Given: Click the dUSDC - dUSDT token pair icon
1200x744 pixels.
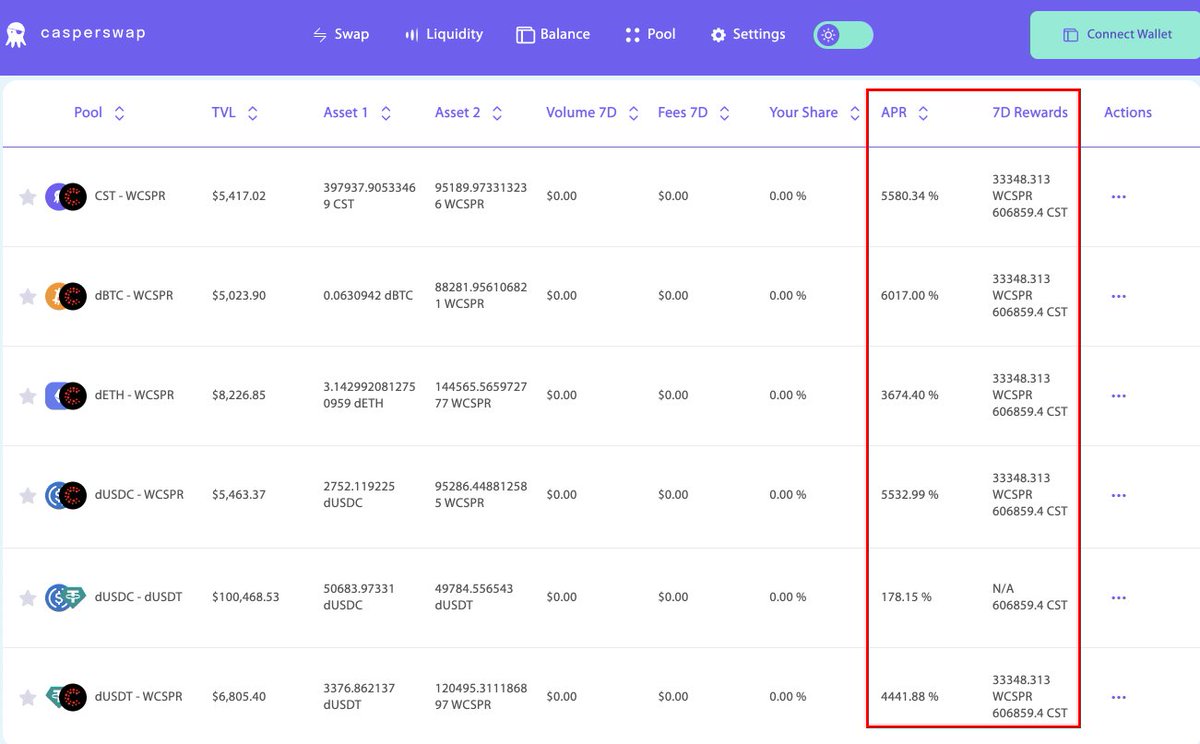Looking at the screenshot, I should point(66,598).
